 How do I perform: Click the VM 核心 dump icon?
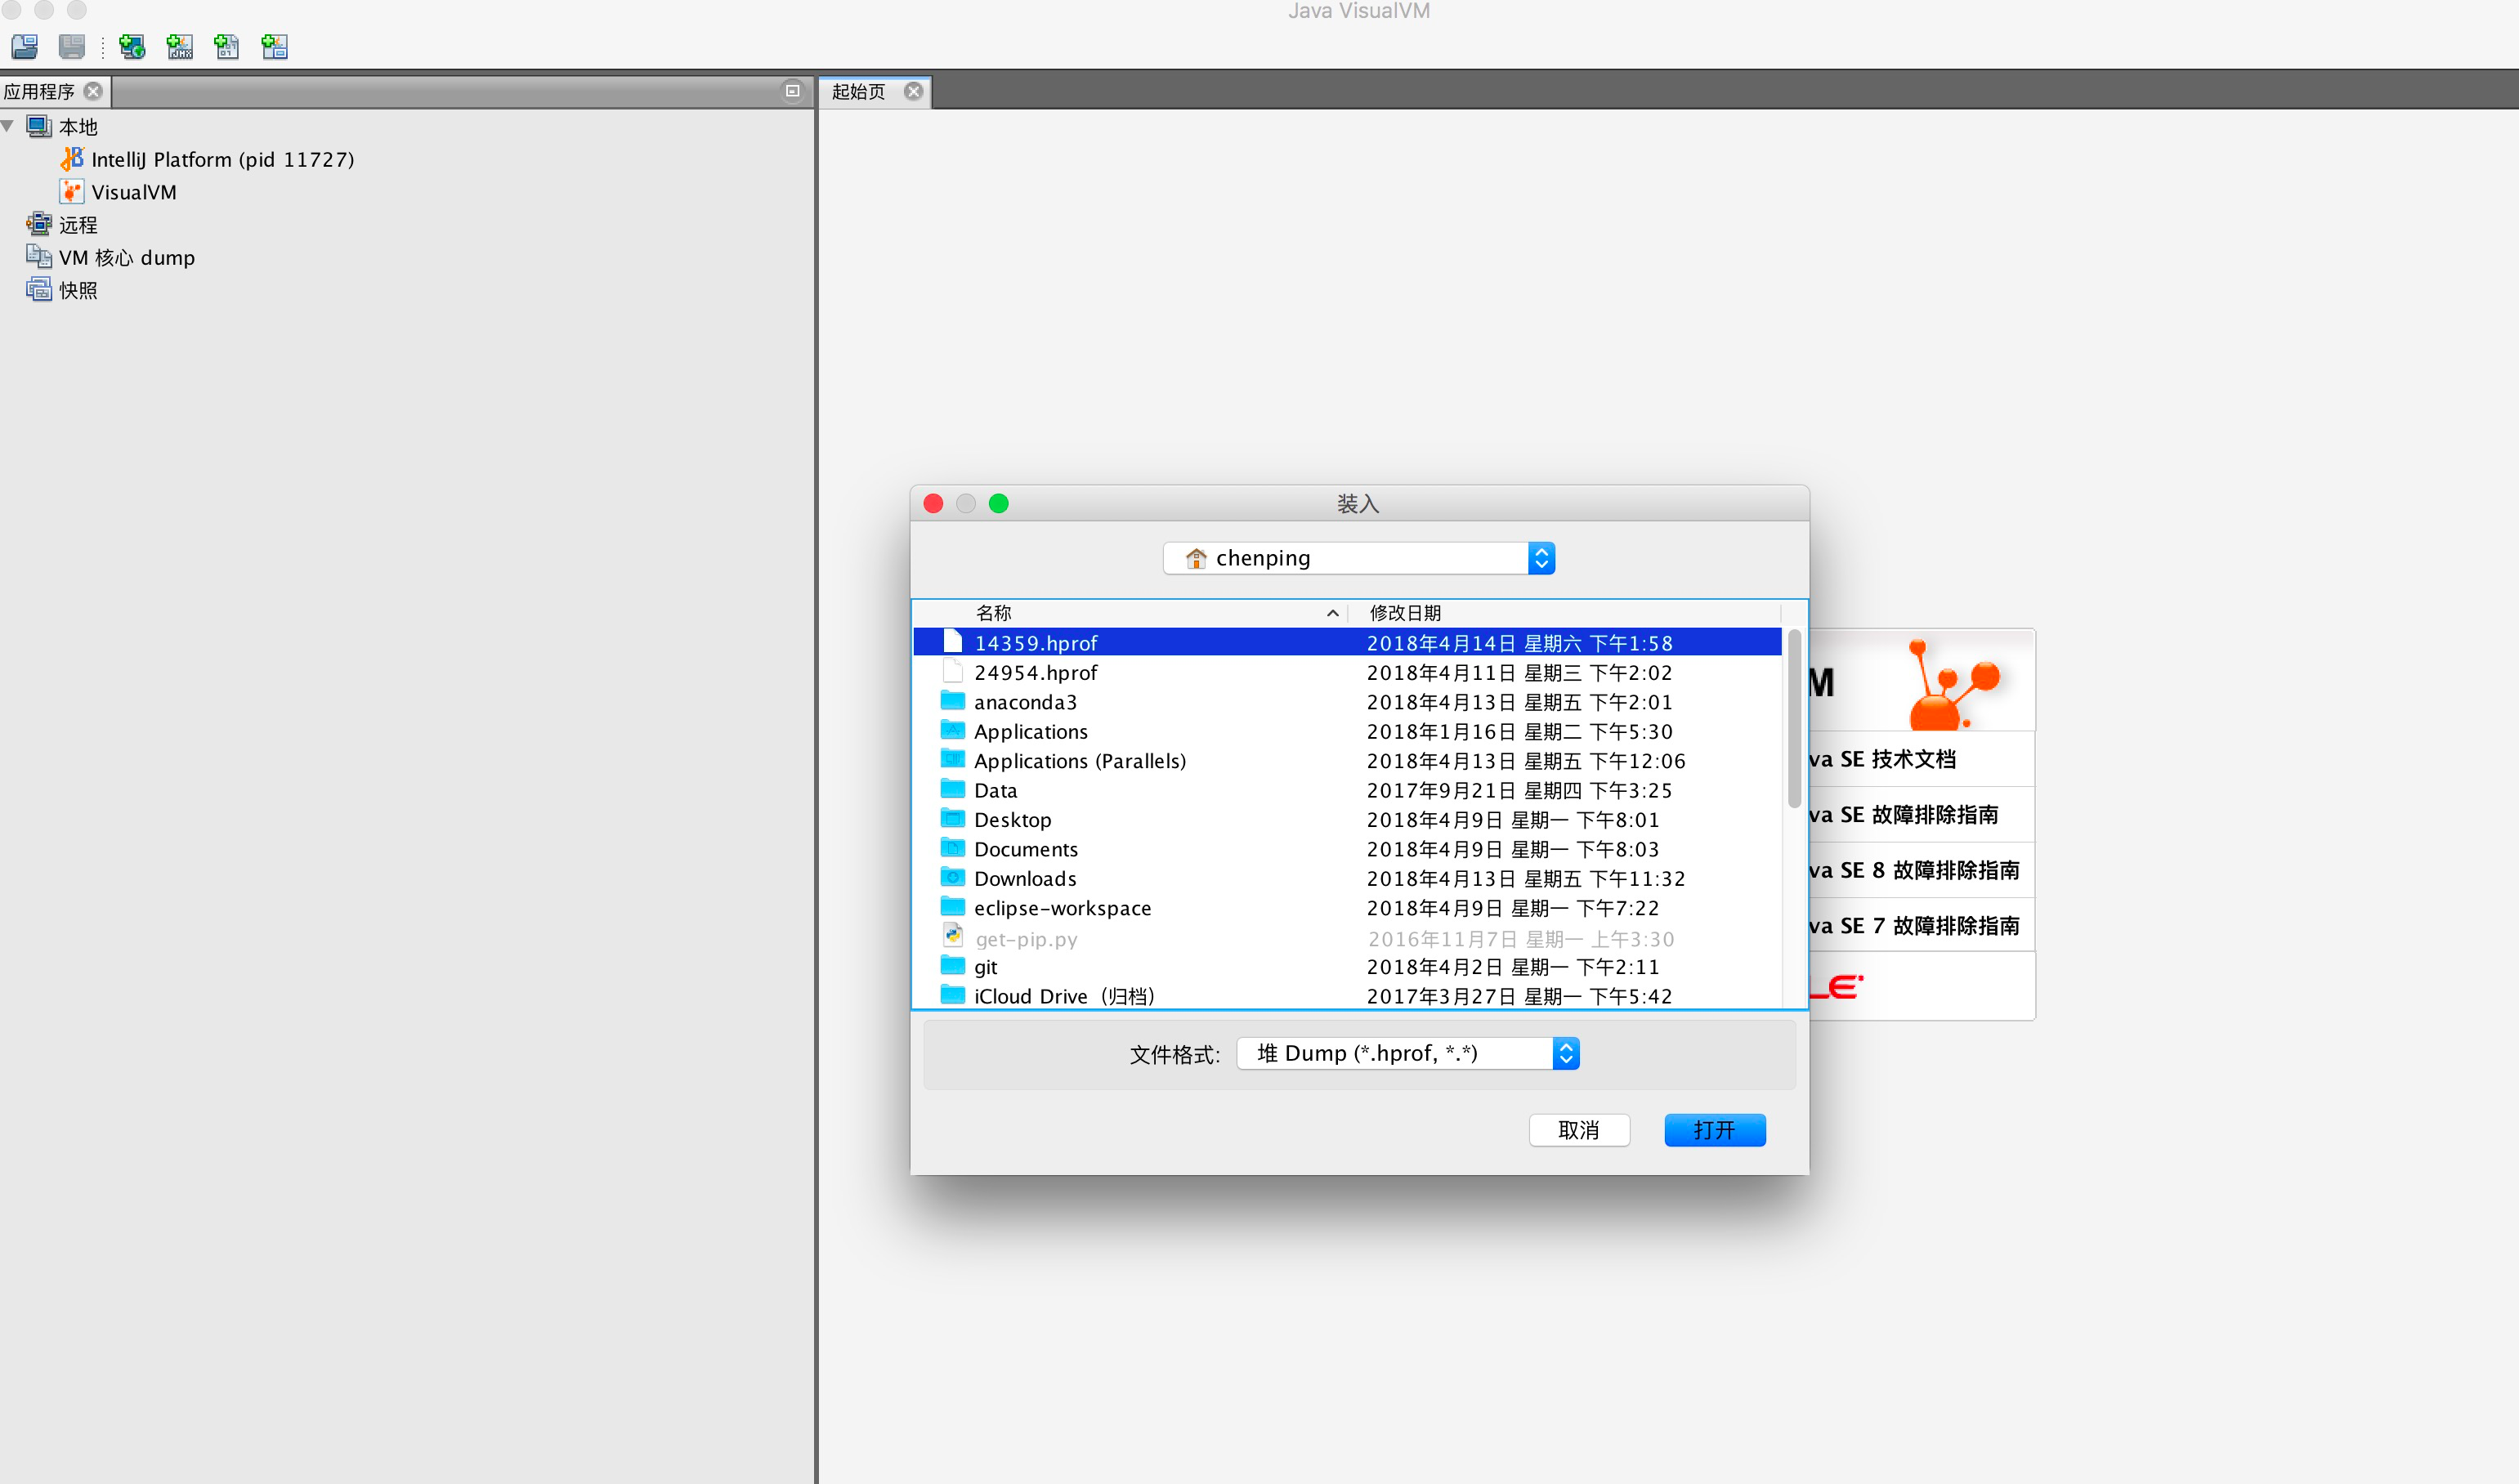(38, 257)
